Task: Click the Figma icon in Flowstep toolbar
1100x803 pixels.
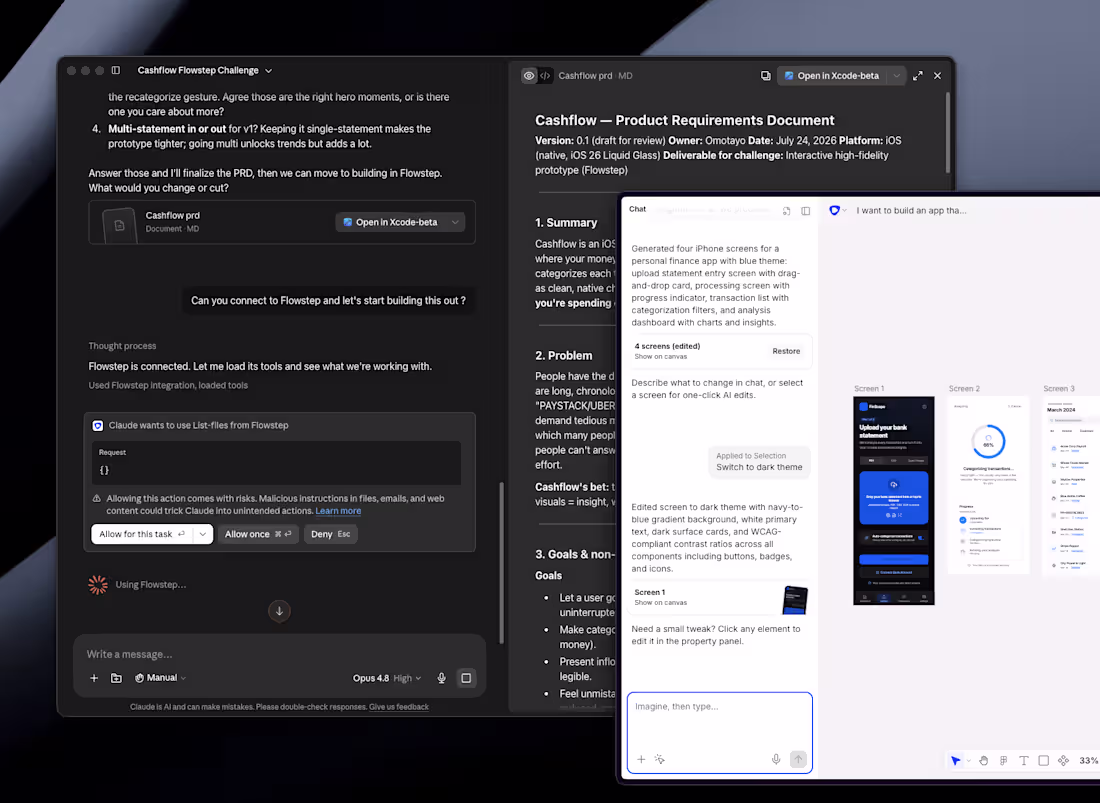Action: tap(1004, 761)
